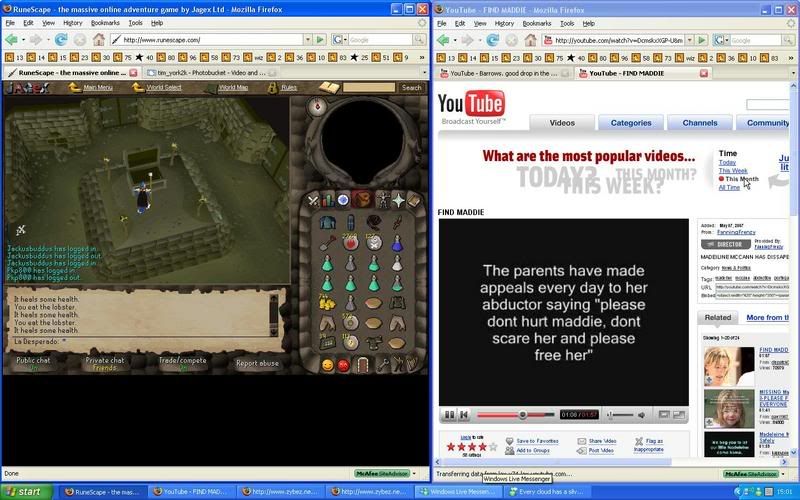Restart the YouTube video with rewind button
Viewport: 800px width, 500px height.
click(464, 415)
